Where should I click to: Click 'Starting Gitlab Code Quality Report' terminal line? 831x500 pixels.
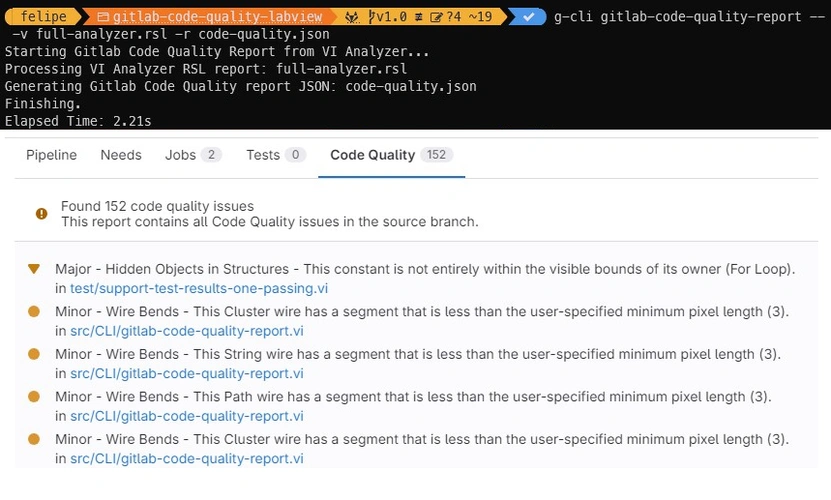[217, 51]
